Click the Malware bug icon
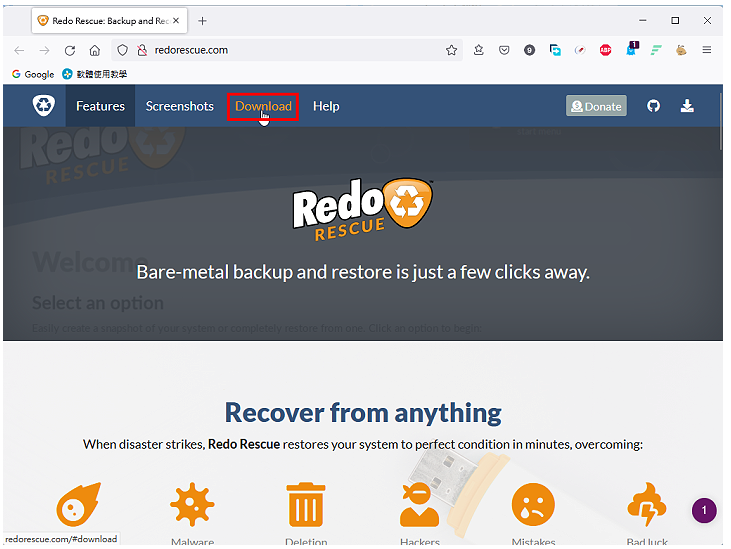This screenshot has height=549, width=731. tap(192, 504)
